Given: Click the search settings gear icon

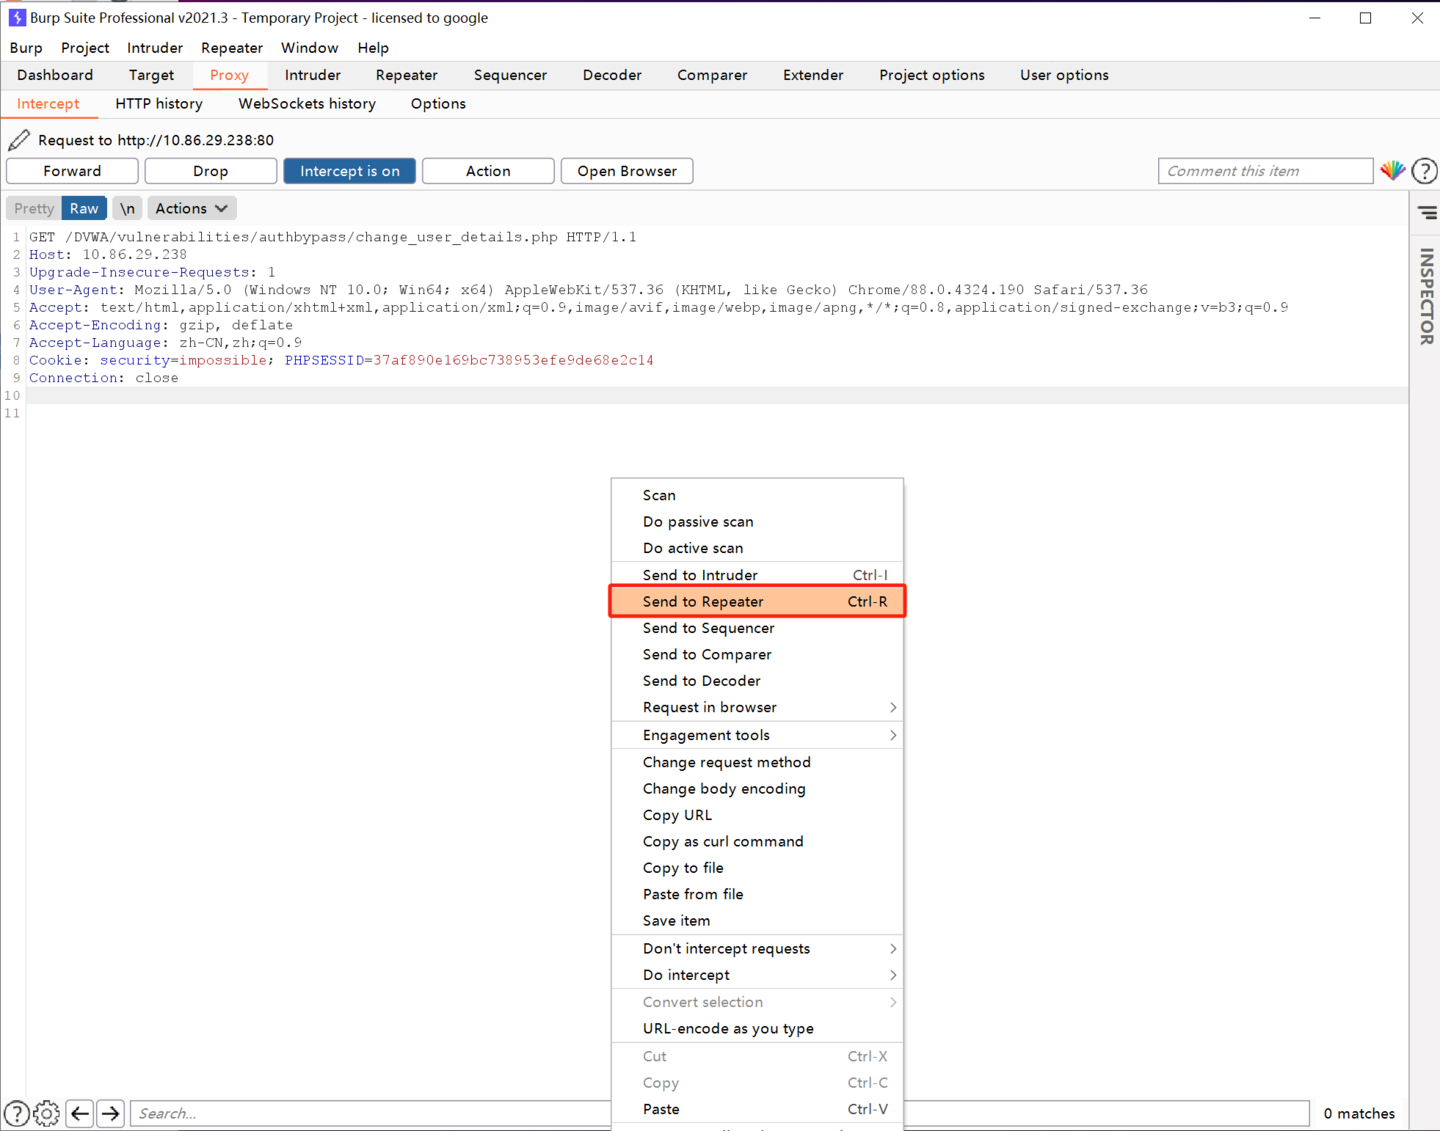Looking at the screenshot, I should (47, 1113).
